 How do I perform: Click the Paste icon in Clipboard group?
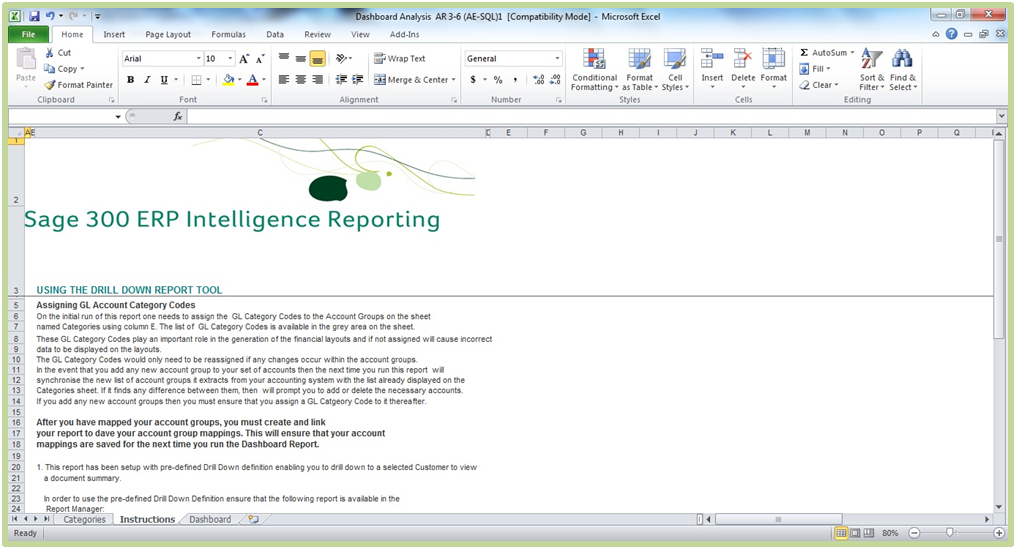26,60
